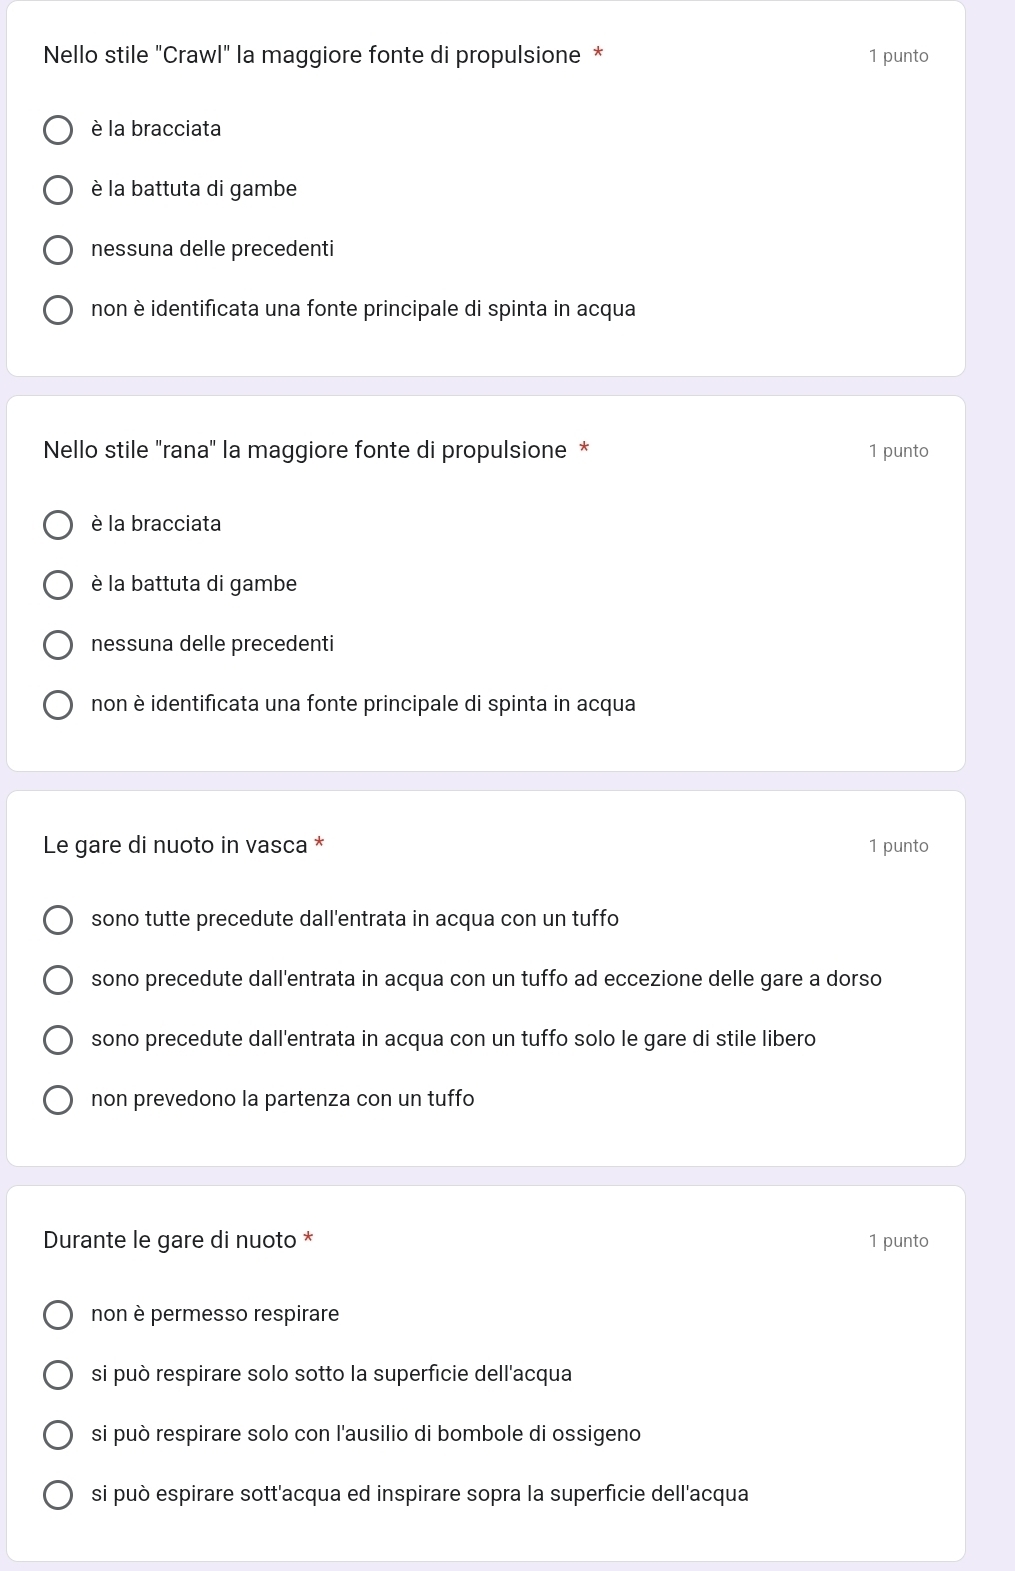The height and width of the screenshot is (1571, 1015).
Task: Click the 'Durante le gare di nuoto' heading
Action: tap(170, 1240)
